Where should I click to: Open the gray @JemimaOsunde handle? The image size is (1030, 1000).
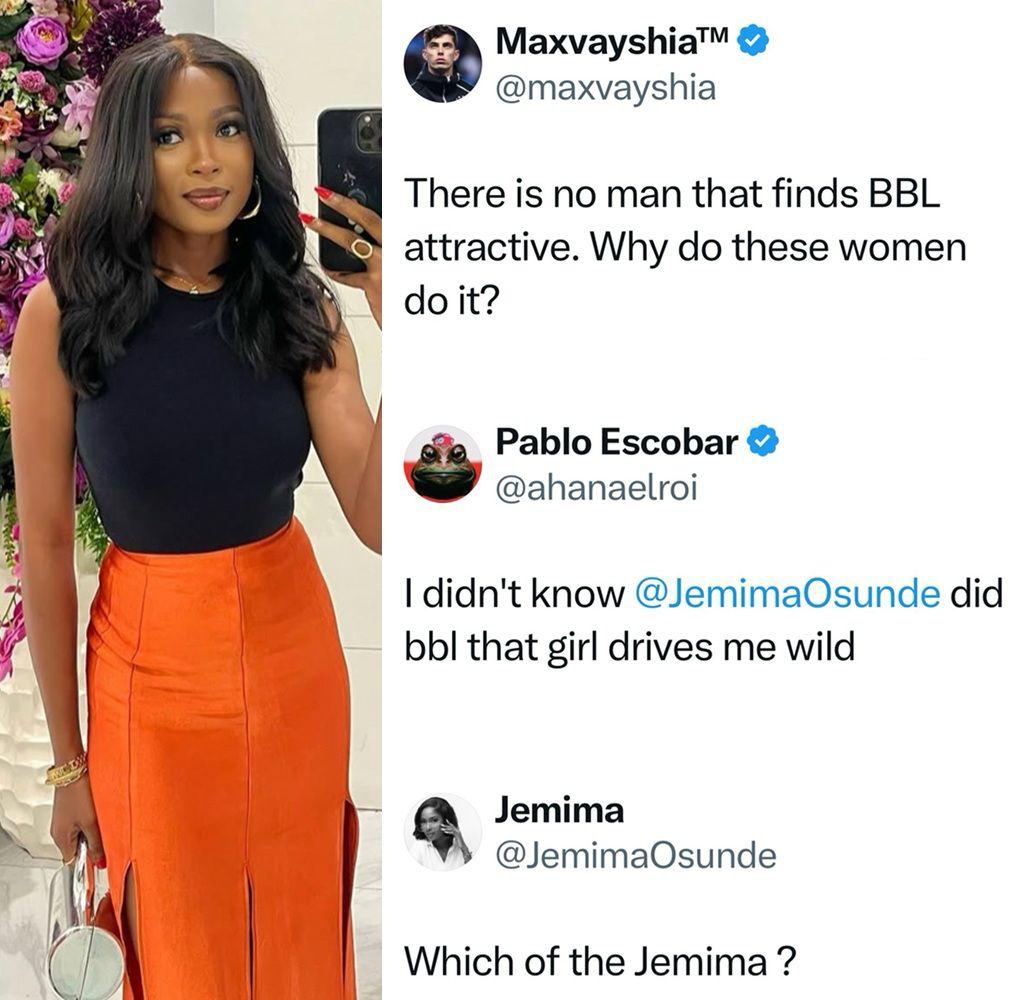click(x=636, y=855)
